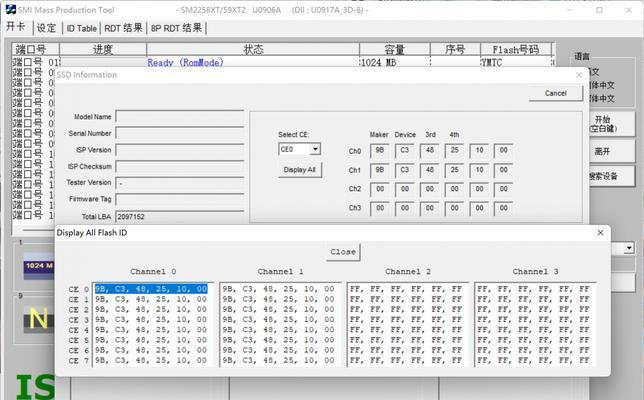Select CE 7 row in Channel 3 list

coord(534,360)
